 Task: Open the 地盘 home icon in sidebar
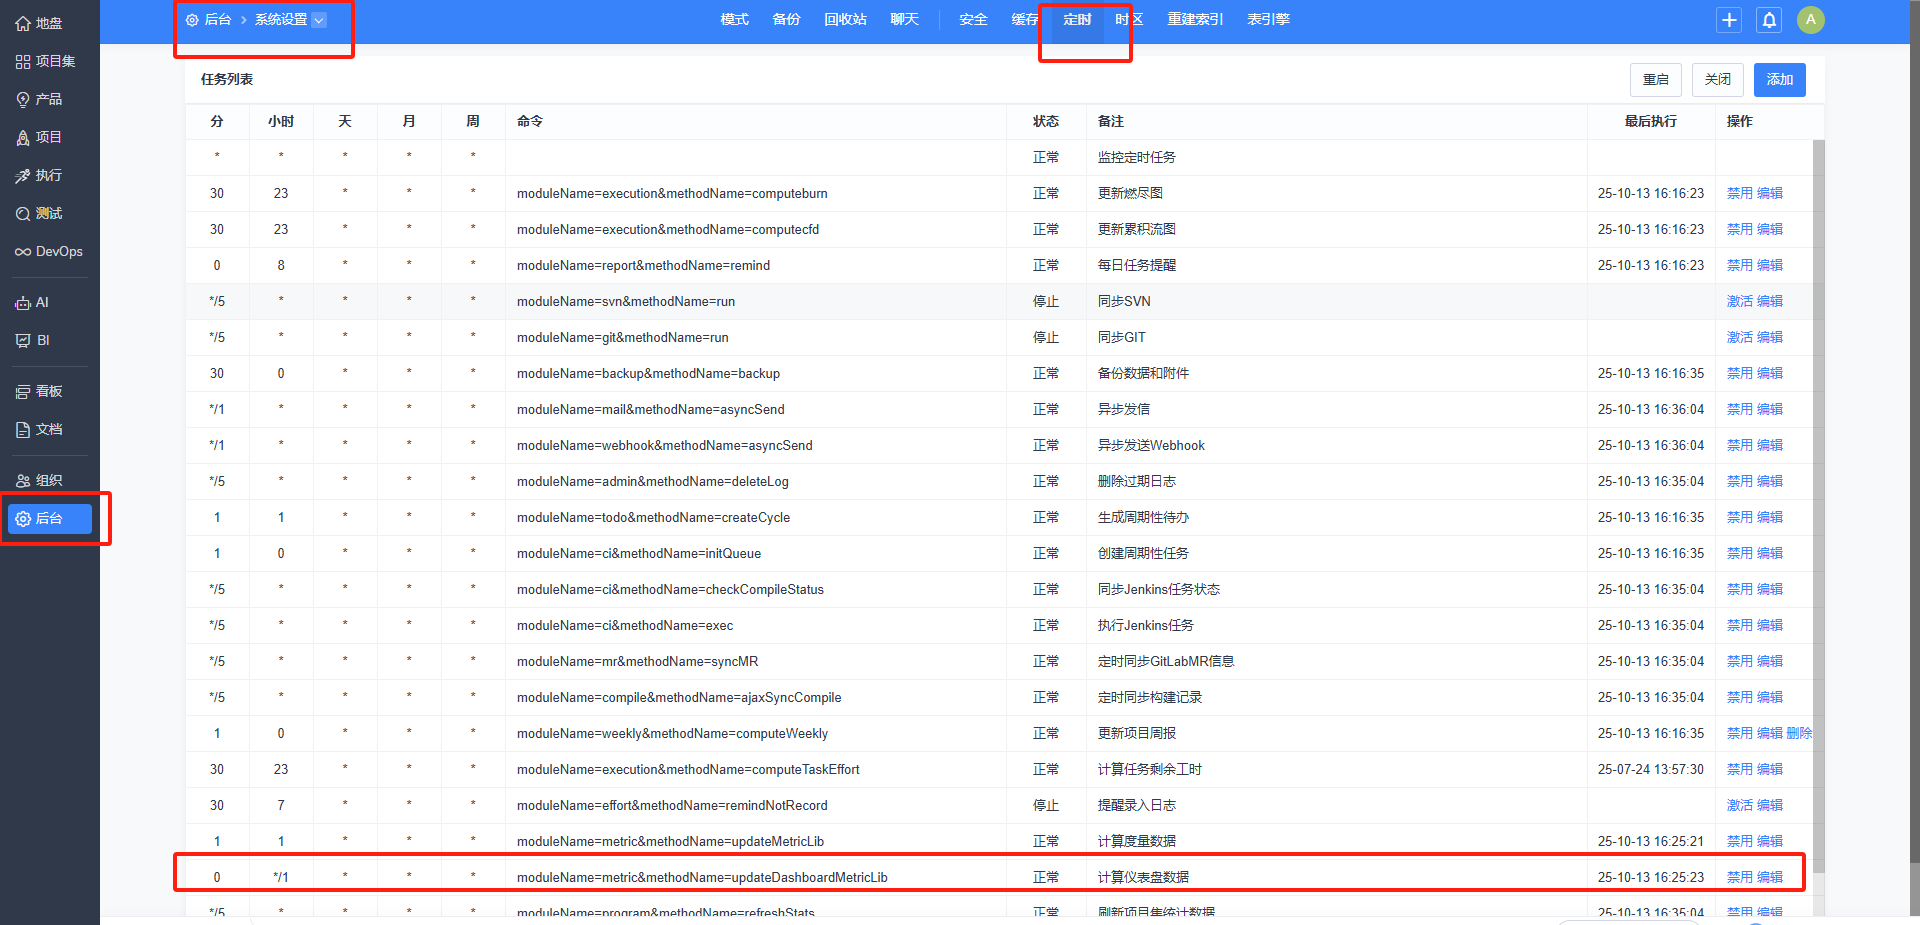coord(23,23)
